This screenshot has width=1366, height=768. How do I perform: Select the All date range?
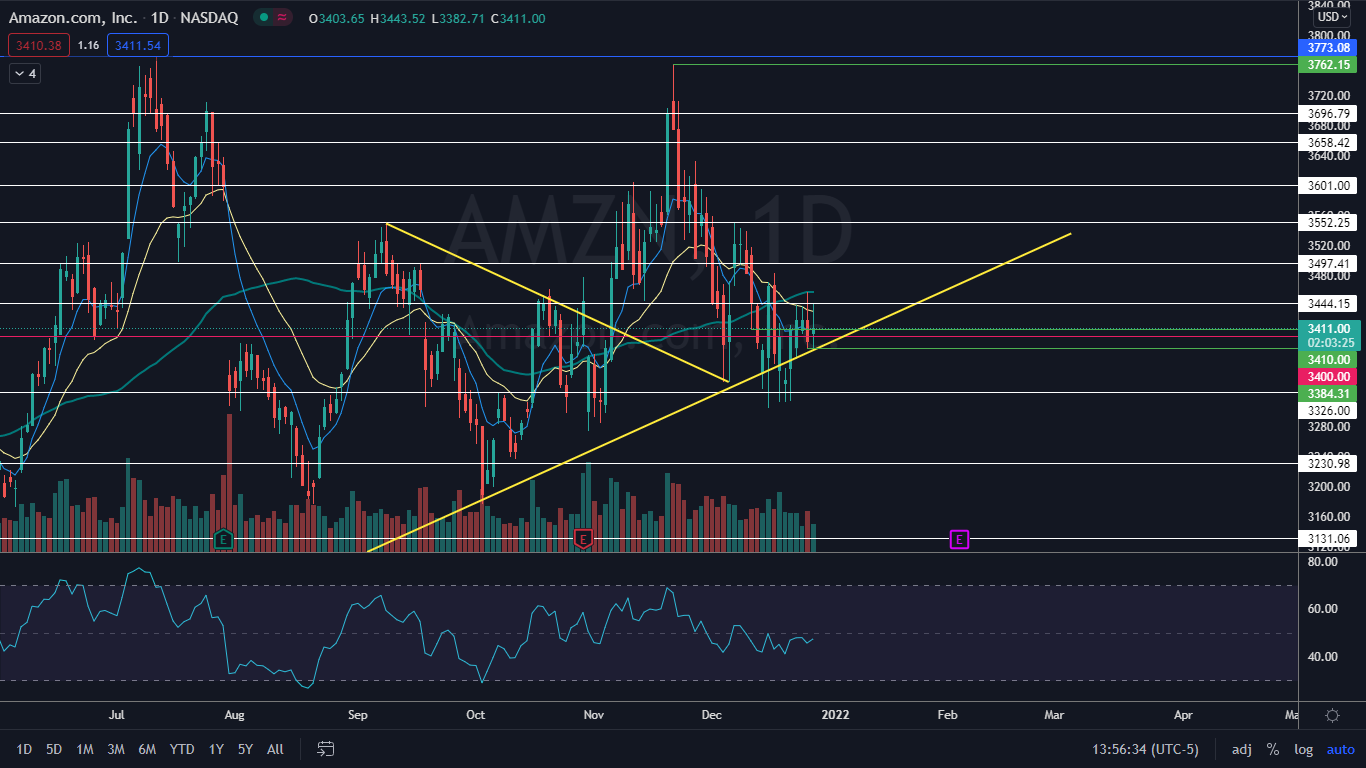click(276, 749)
